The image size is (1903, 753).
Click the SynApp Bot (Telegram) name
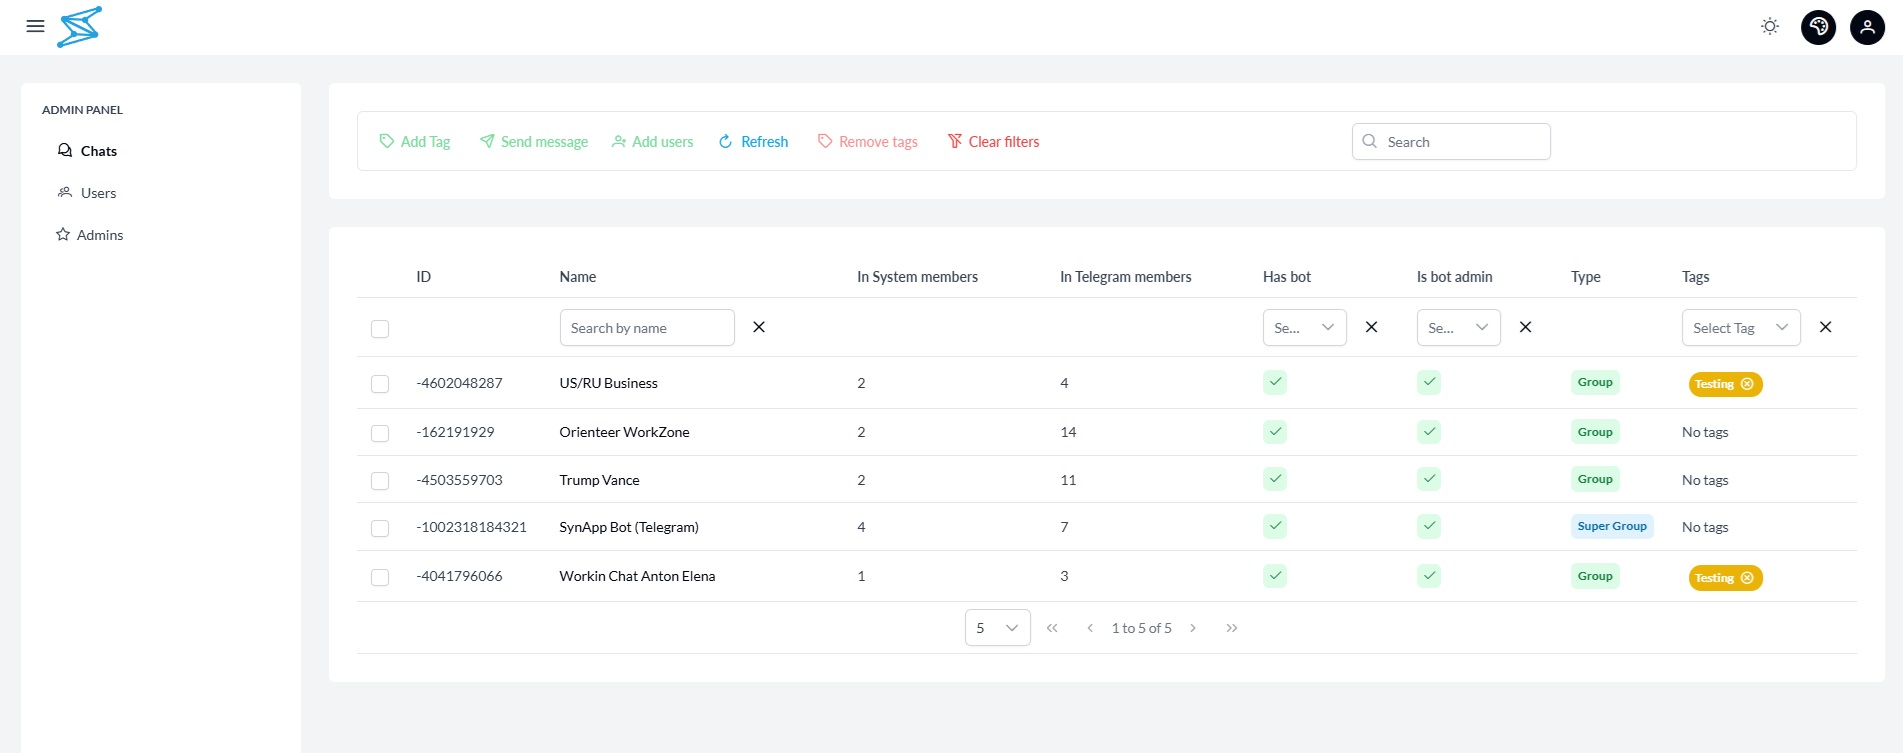pyautogui.click(x=629, y=527)
